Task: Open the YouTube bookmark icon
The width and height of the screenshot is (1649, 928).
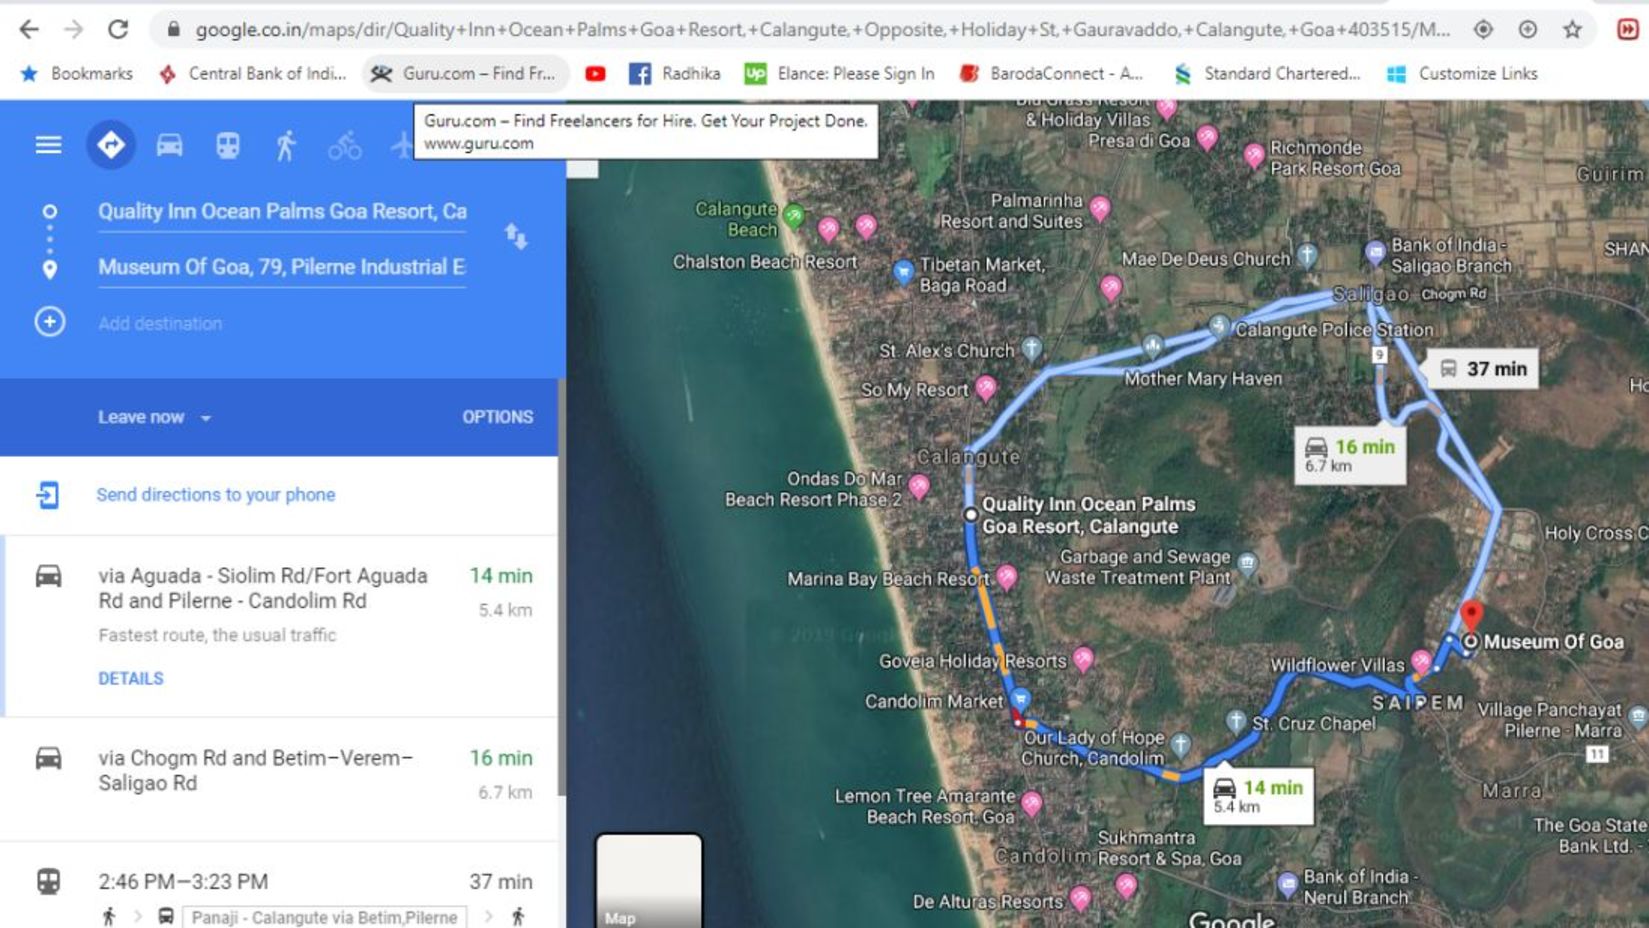Action: click(595, 73)
